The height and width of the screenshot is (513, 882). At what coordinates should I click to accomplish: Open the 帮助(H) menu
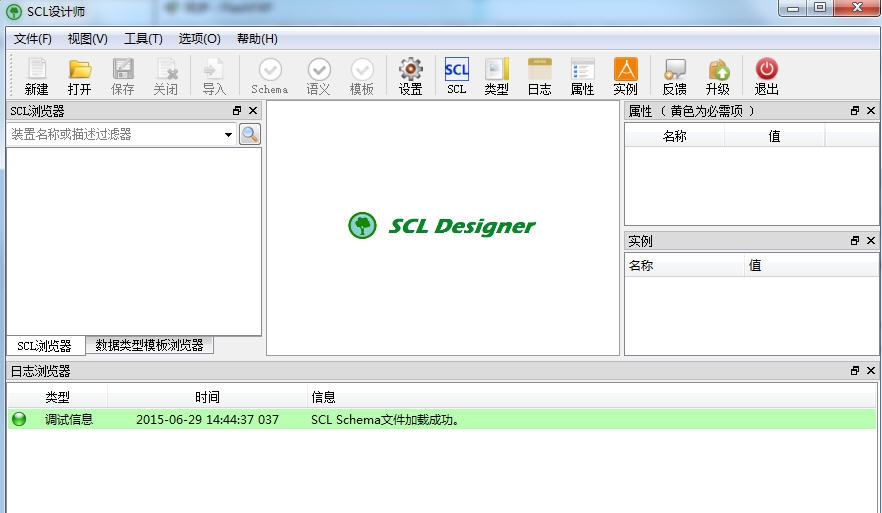pyautogui.click(x=257, y=39)
